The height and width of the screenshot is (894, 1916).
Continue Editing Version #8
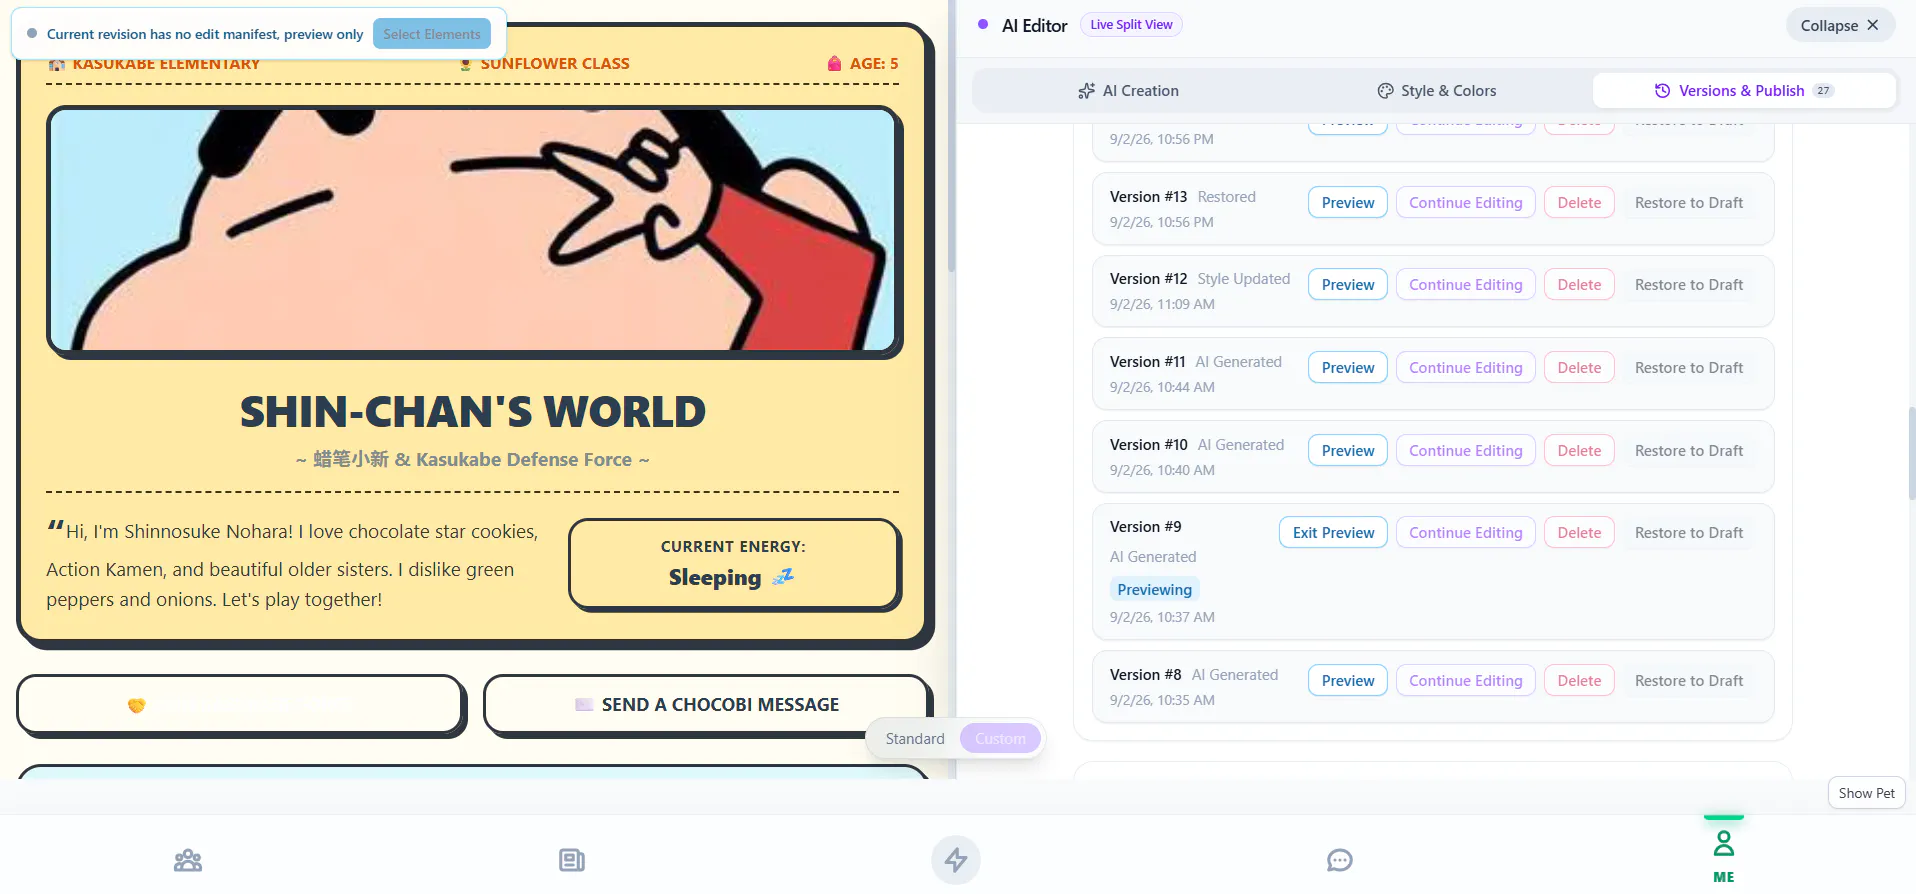[x=1465, y=681]
